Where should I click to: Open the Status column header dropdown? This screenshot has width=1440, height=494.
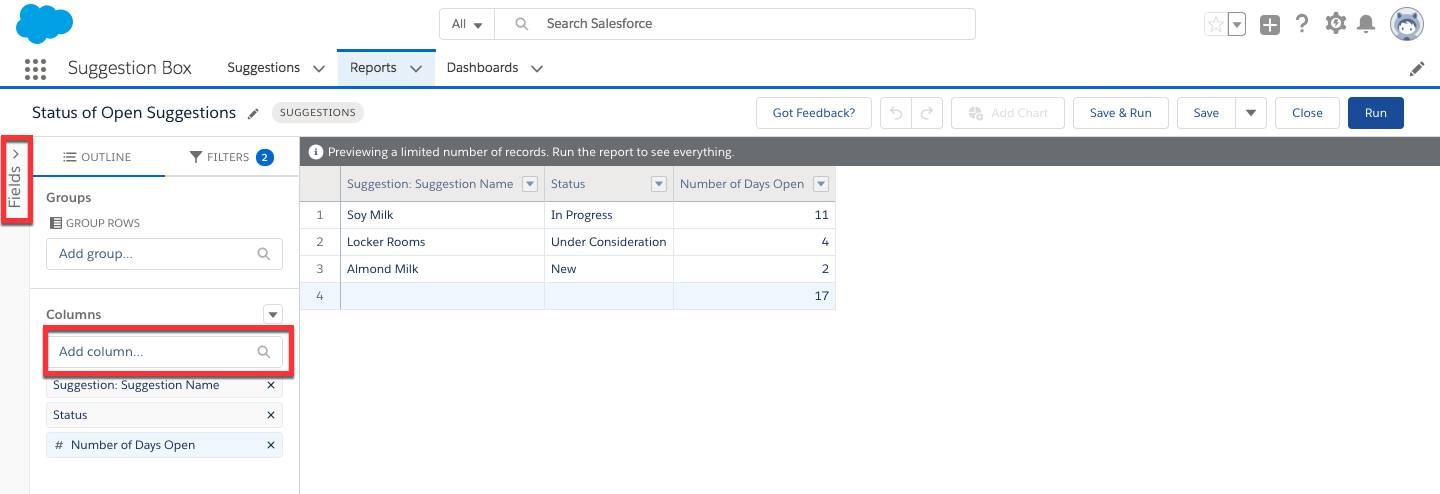(659, 184)
